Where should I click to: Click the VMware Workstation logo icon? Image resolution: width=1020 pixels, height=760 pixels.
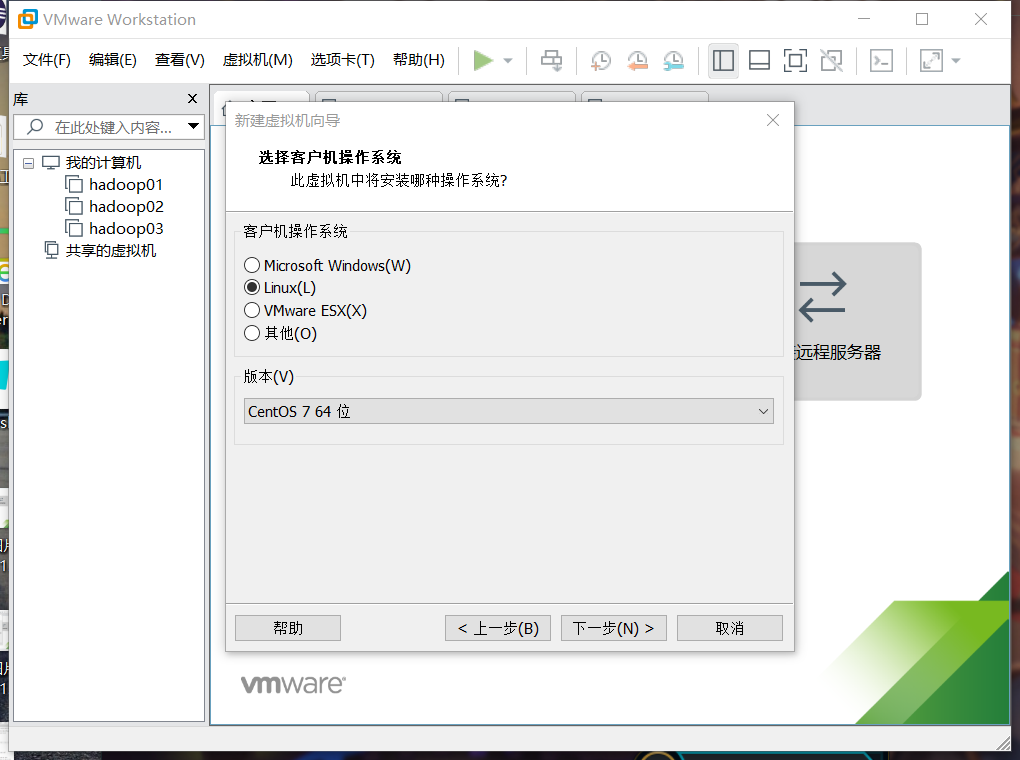[x=28, y=19]
